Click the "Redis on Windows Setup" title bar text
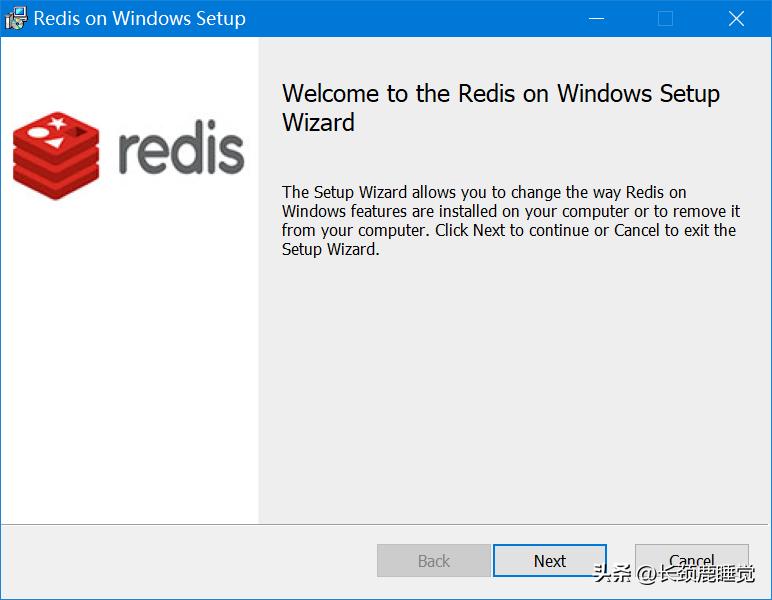Screen dimensions: 772x600 coord(140,19)
